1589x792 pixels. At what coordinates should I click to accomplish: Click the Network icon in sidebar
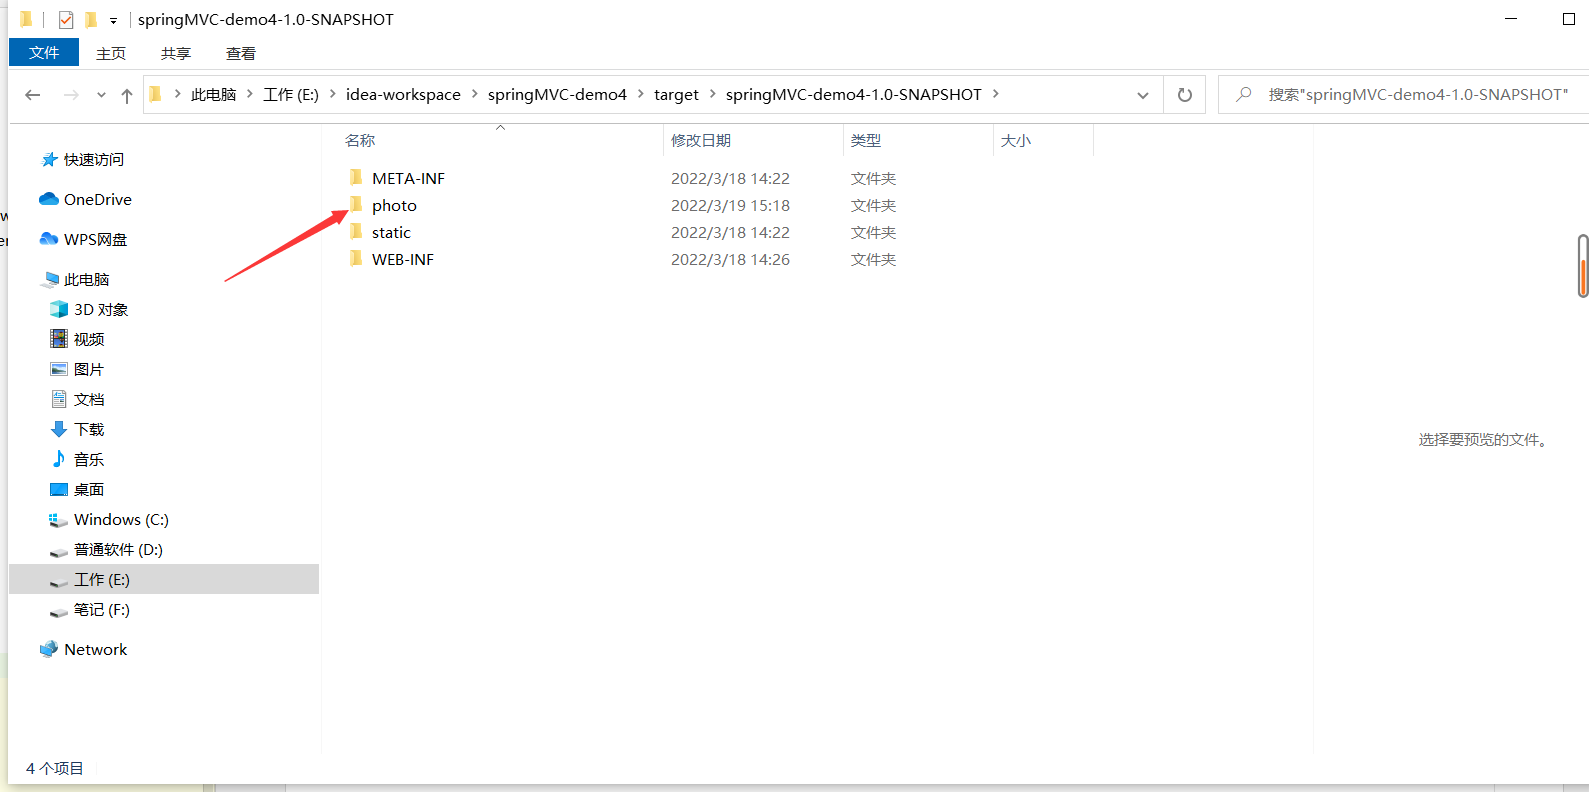49,649
